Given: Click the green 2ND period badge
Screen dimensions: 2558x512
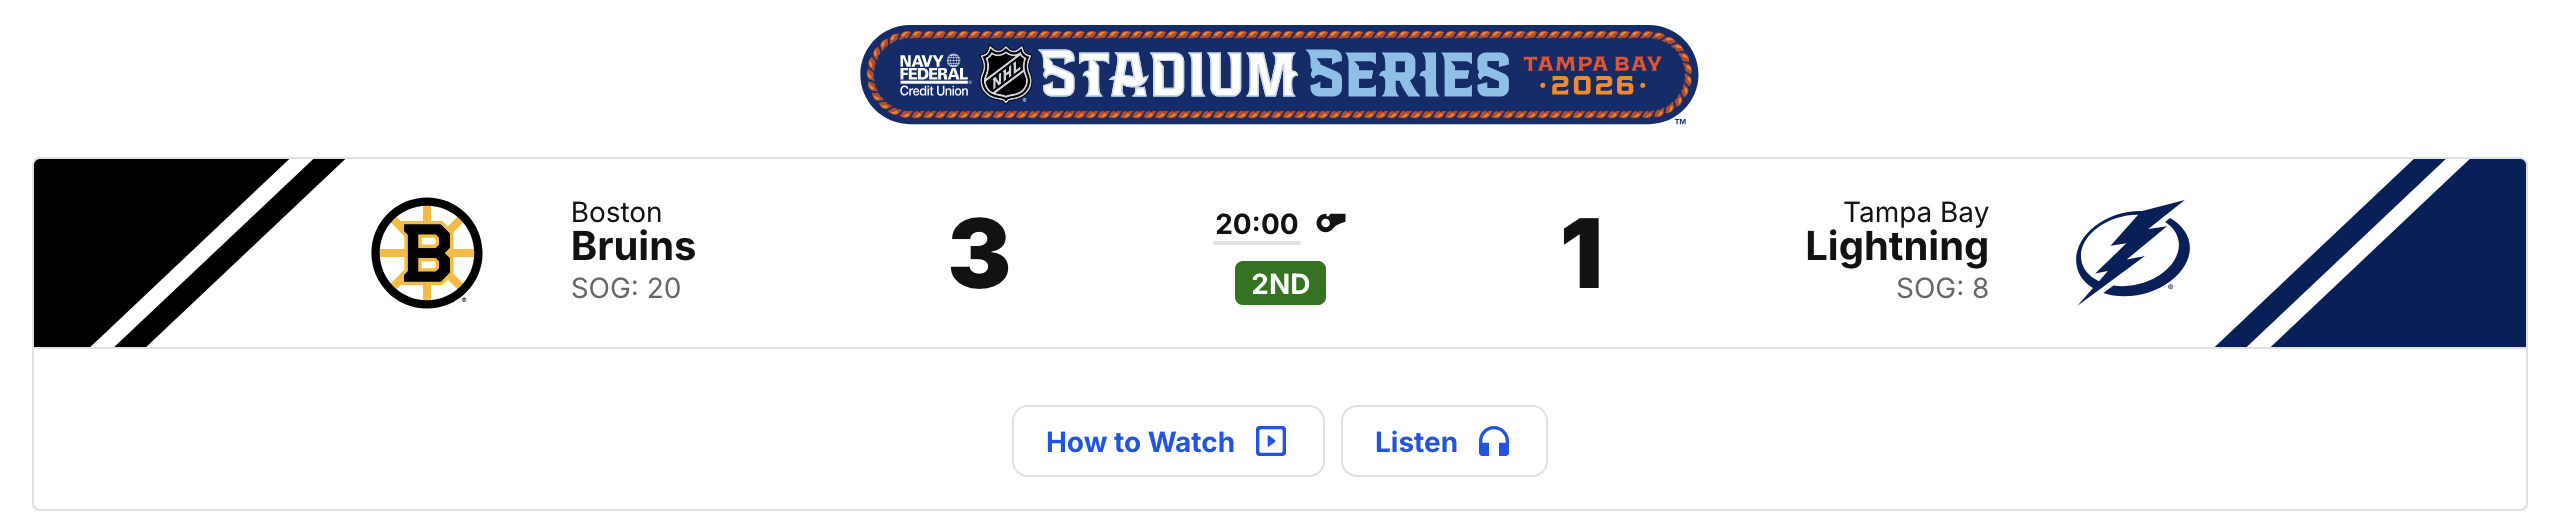Looking at the screenshot, I should click(1280, 283).
